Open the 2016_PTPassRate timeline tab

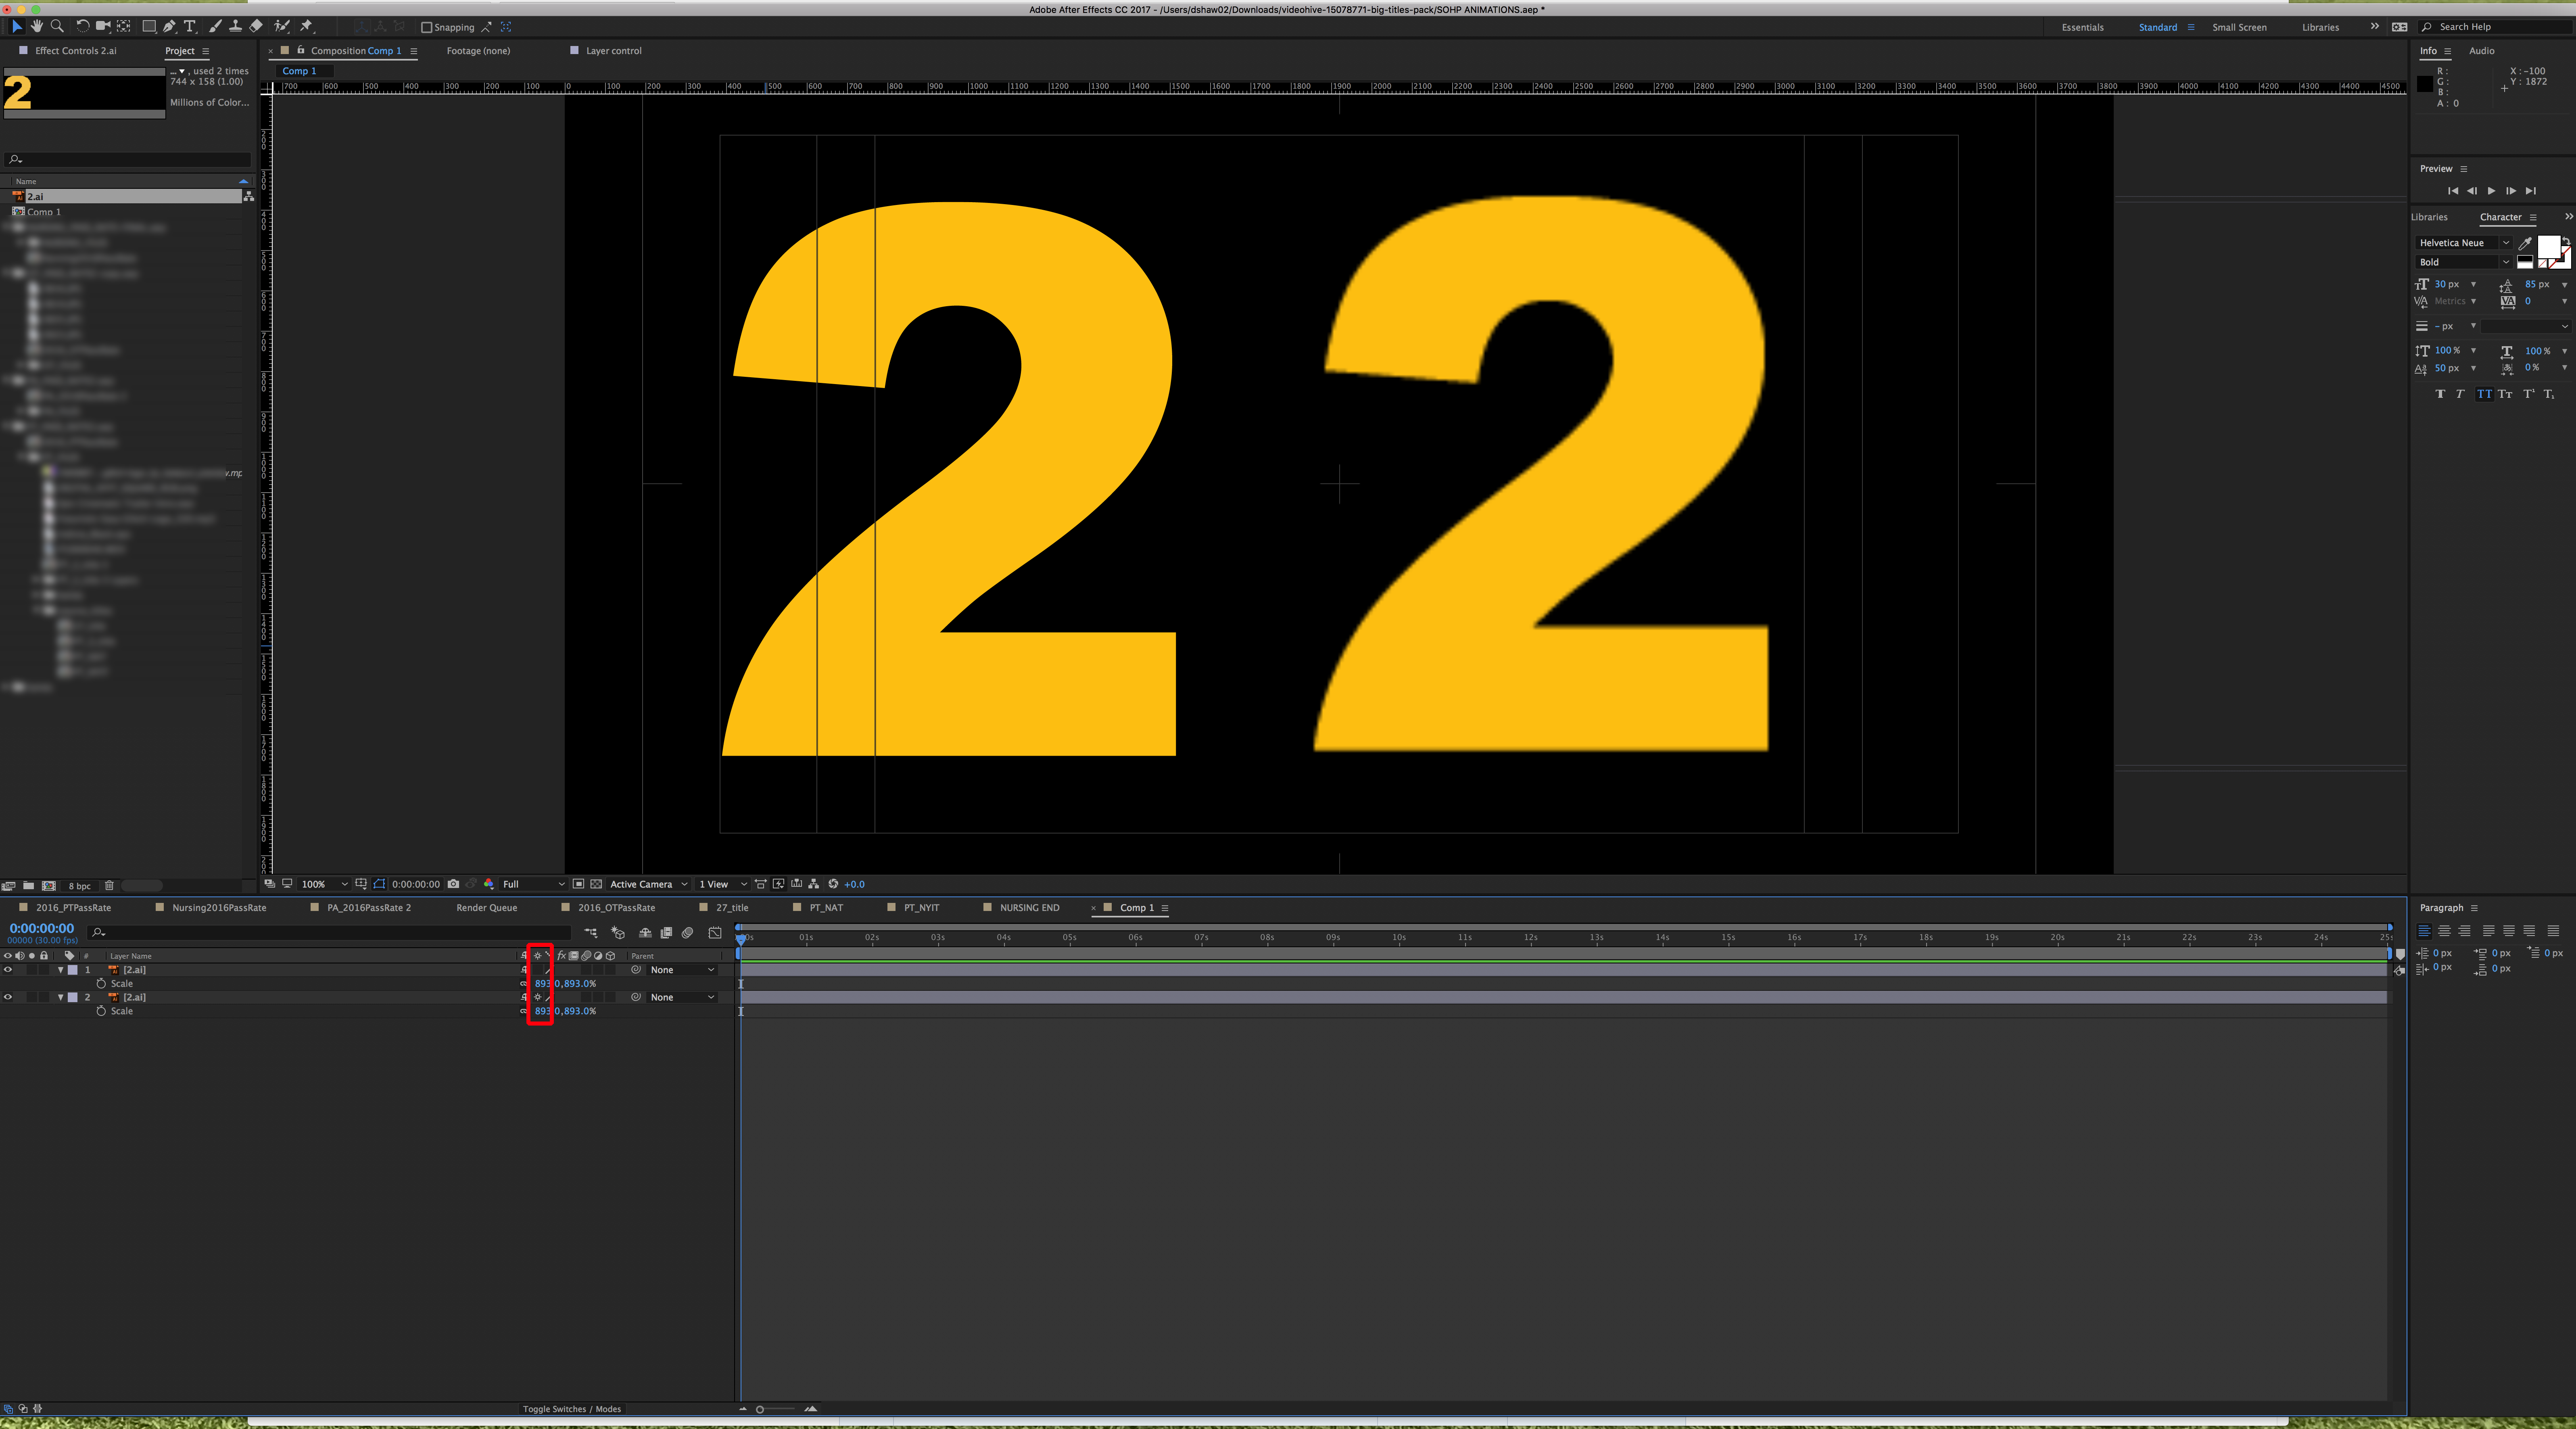[73, 908]
